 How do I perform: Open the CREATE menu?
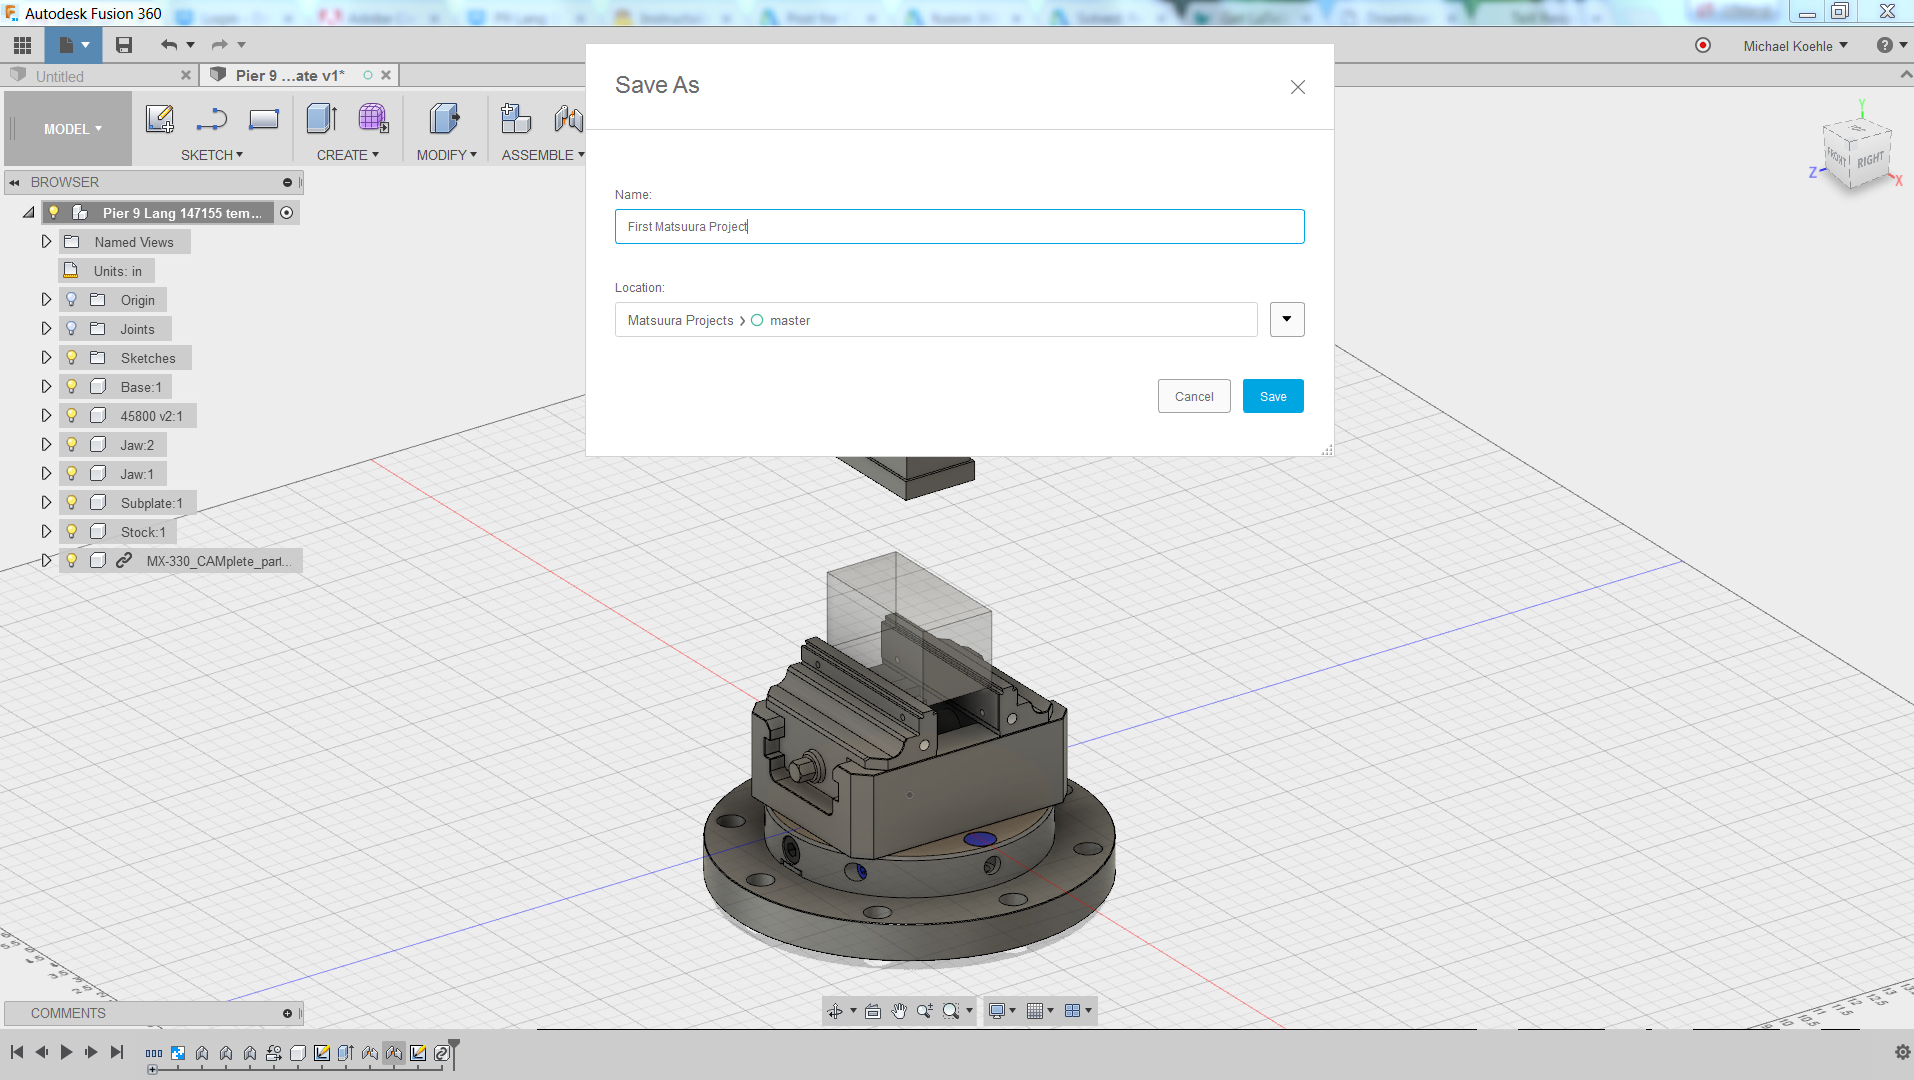click(x=348, y=155)
